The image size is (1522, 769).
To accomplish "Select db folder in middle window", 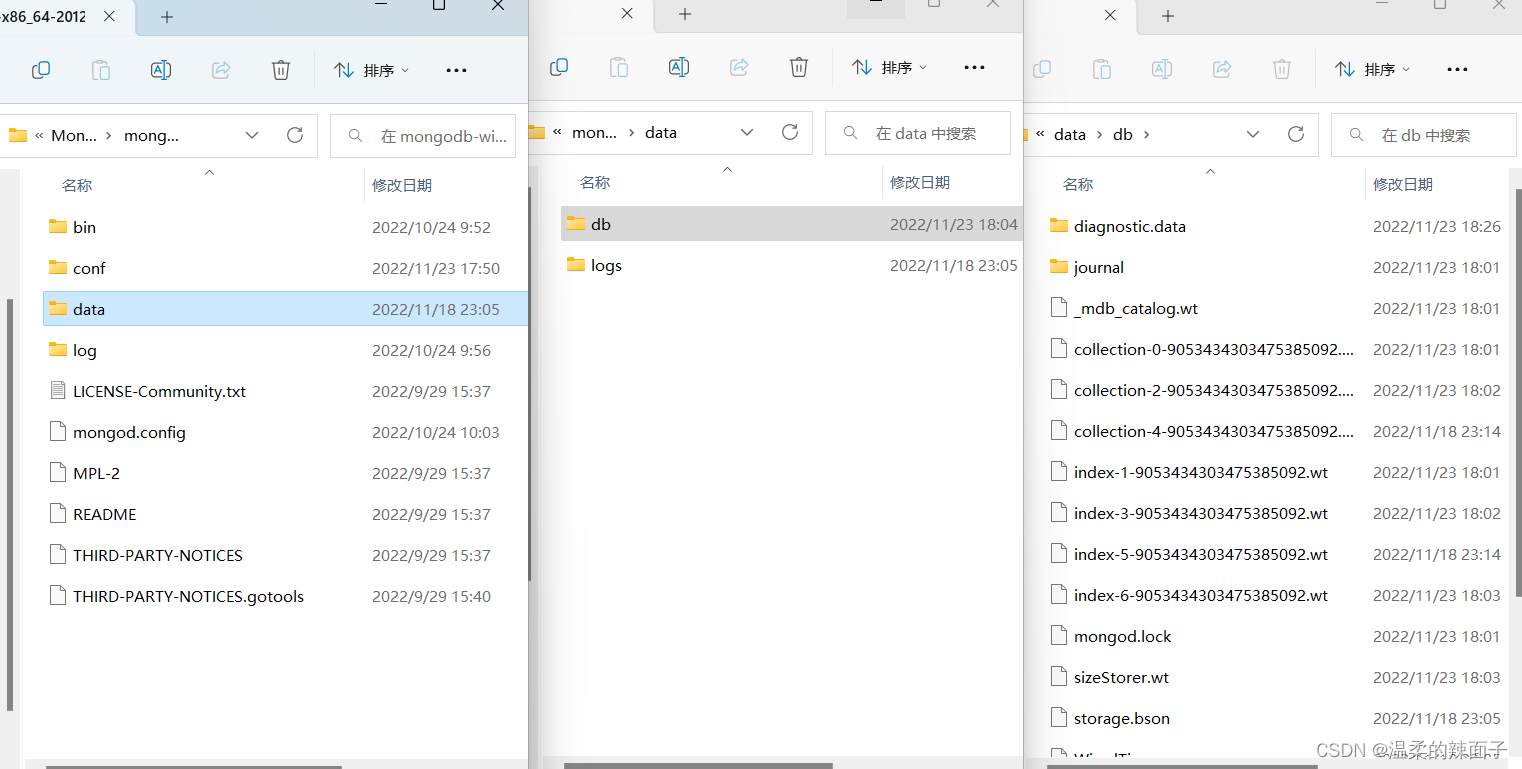I will [791, 224].
